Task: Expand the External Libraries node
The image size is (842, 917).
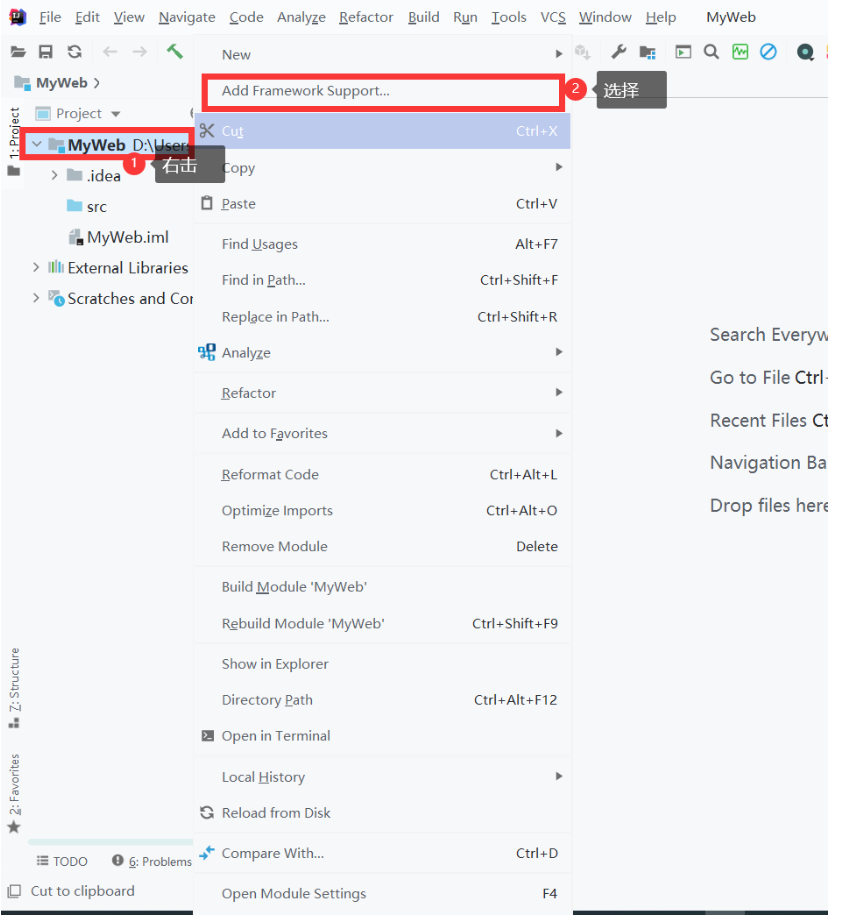Action: tap(36, 267)
